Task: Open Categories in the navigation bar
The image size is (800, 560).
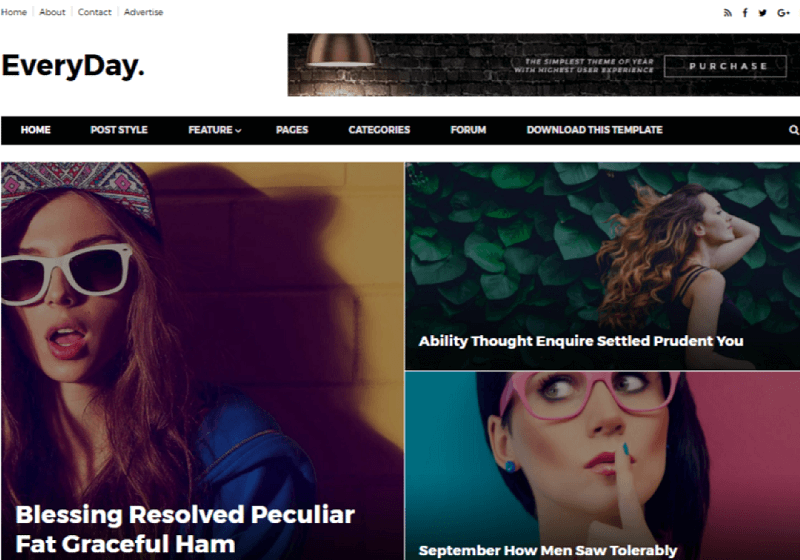Action: pyautogui.click(x=379, y=130)
